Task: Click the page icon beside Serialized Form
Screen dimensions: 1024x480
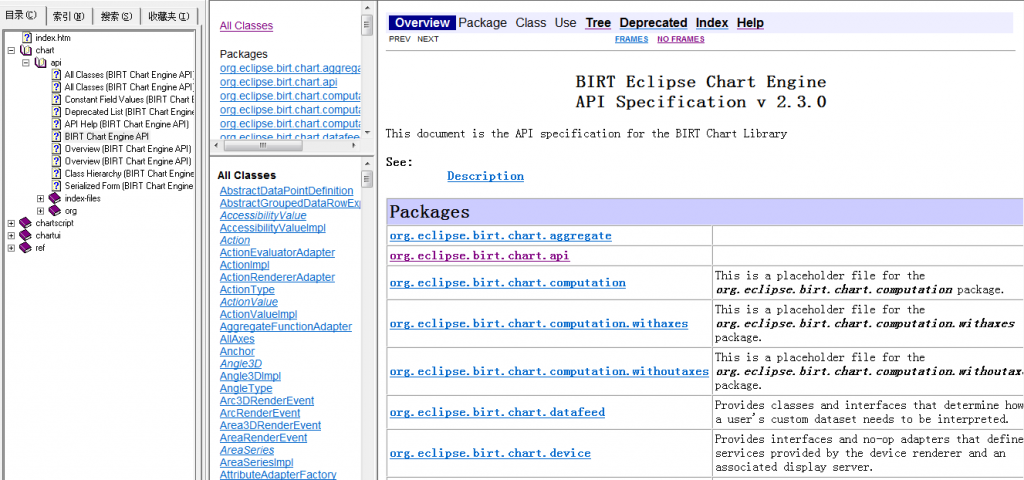Action: pos(56,186)
